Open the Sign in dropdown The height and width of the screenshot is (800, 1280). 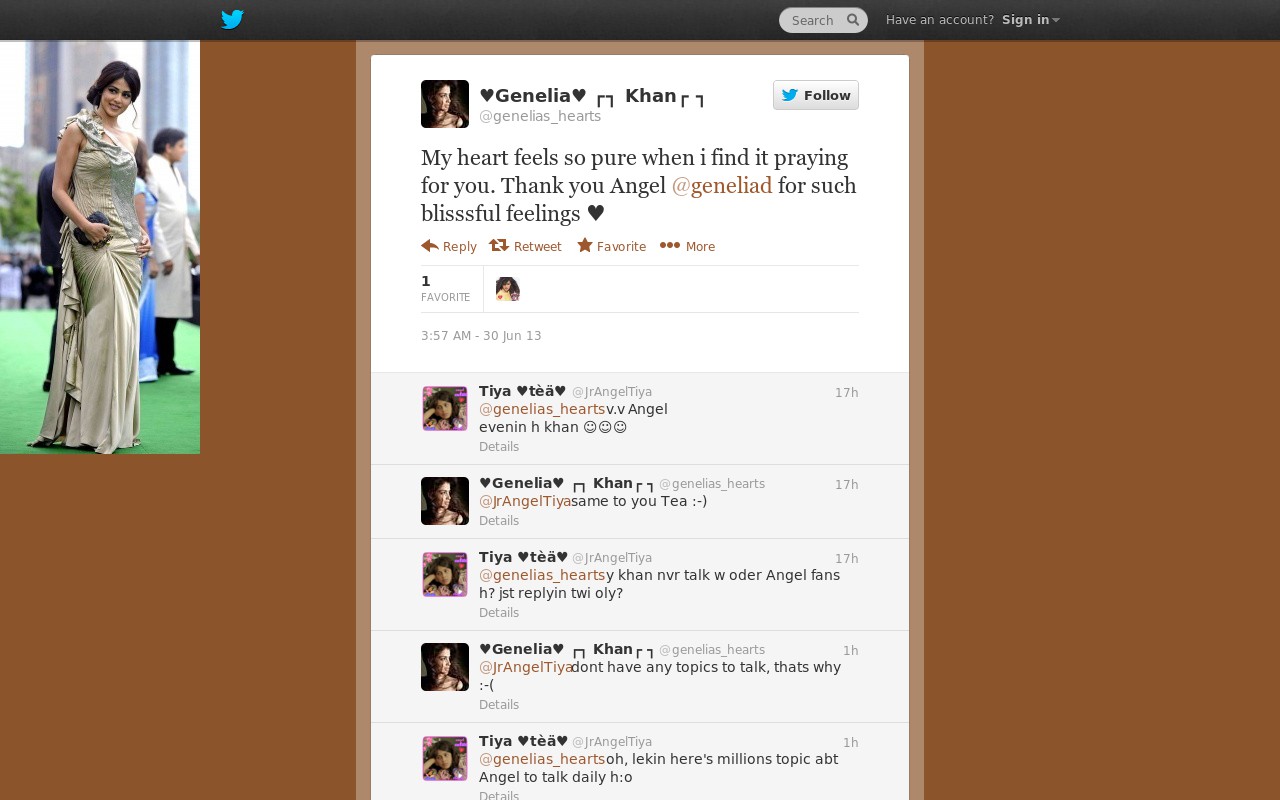click(x=1030, y=20)
